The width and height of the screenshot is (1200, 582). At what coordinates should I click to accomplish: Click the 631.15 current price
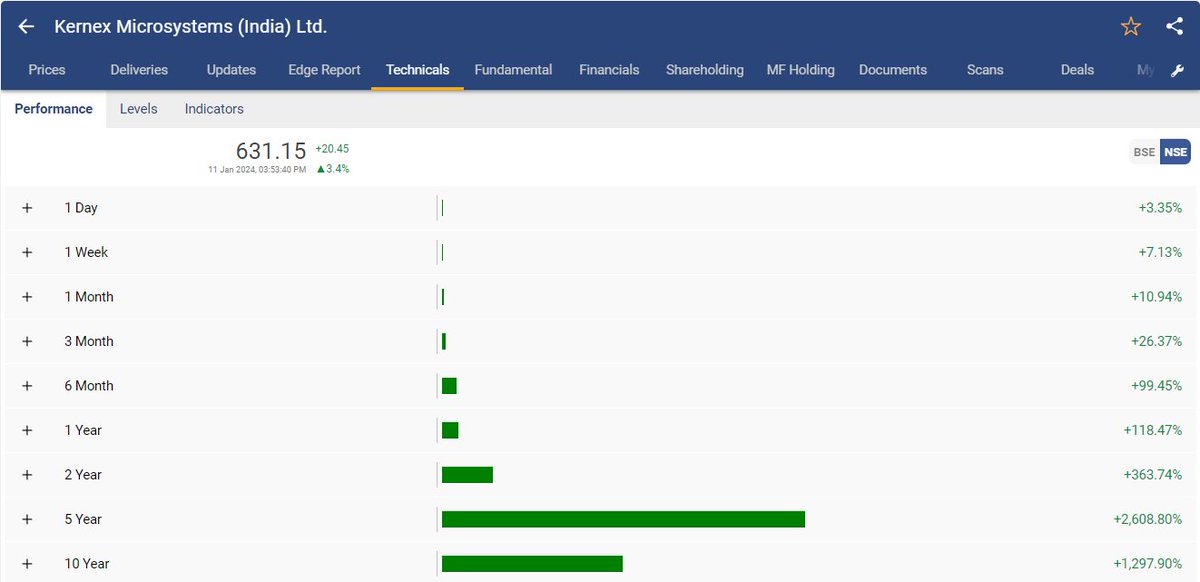271,151
